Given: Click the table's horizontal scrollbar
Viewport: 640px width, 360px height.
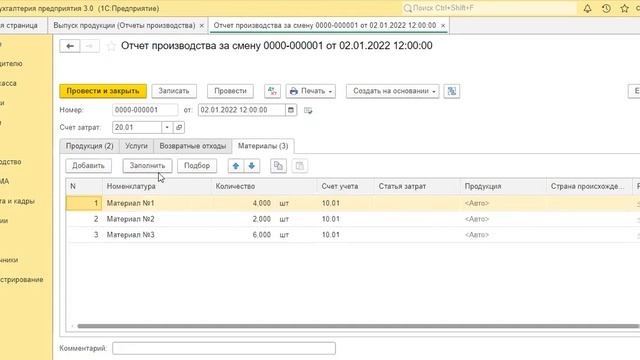Looking at the screenshot, I should [x=358, y=326].
